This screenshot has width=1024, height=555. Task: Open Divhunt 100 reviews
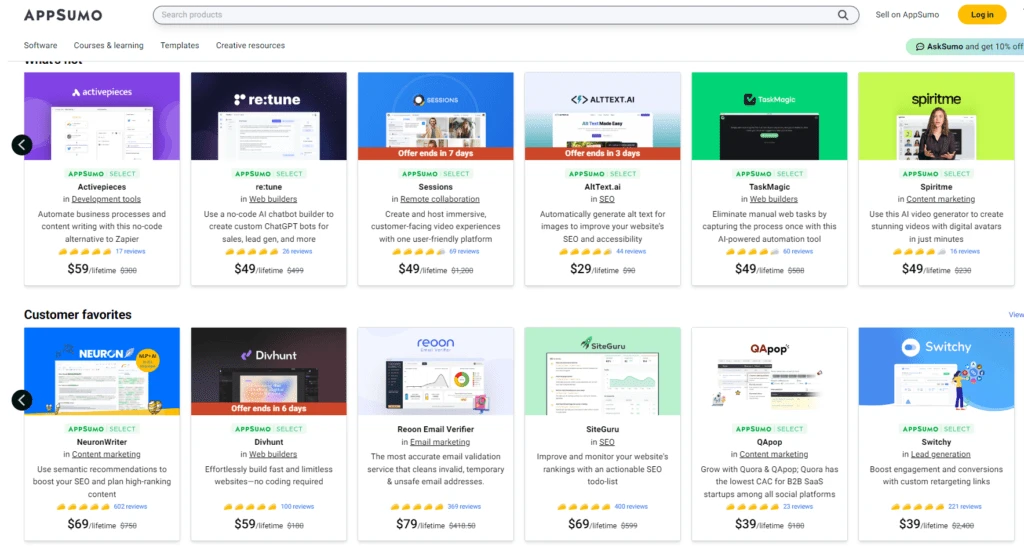[297, 507]
